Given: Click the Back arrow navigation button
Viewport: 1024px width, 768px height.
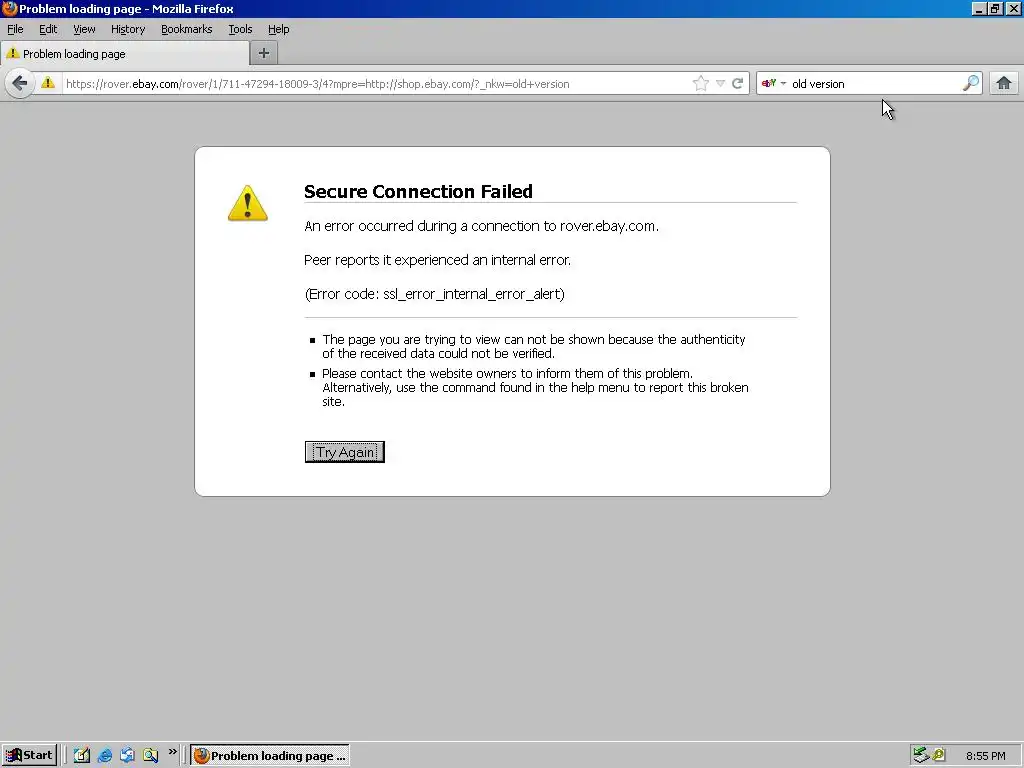Looking at the screenshot, I should [x=20, y=84].
